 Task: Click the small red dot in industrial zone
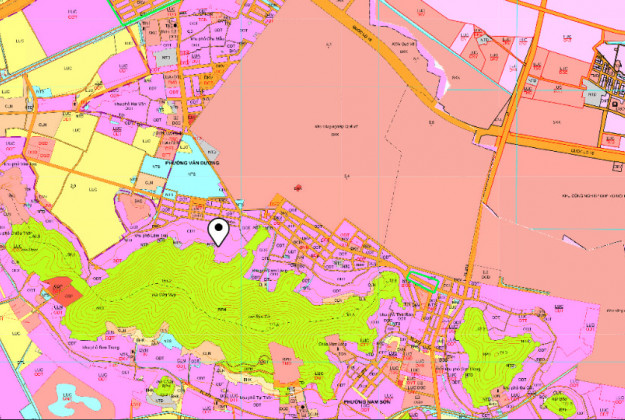pyautogui.click(x=297, y=185)
